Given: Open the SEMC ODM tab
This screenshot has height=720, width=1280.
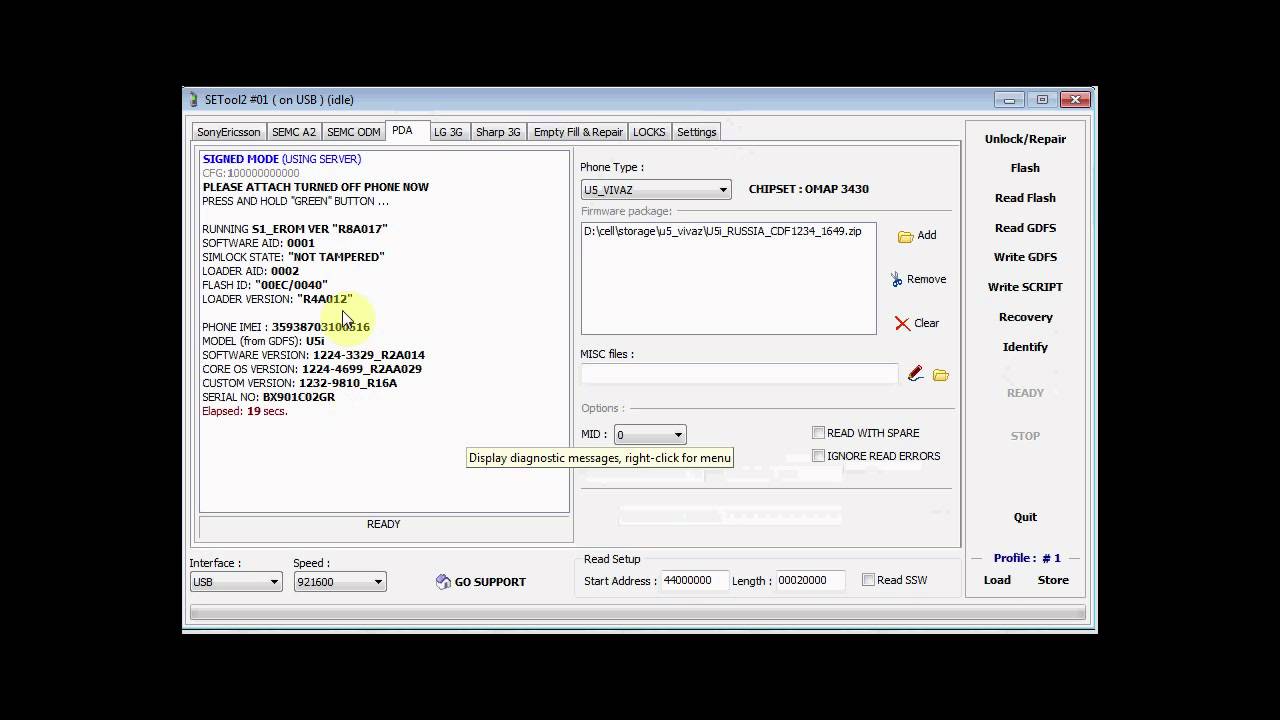Looking at the screenshot, I should tap(354, 132).
